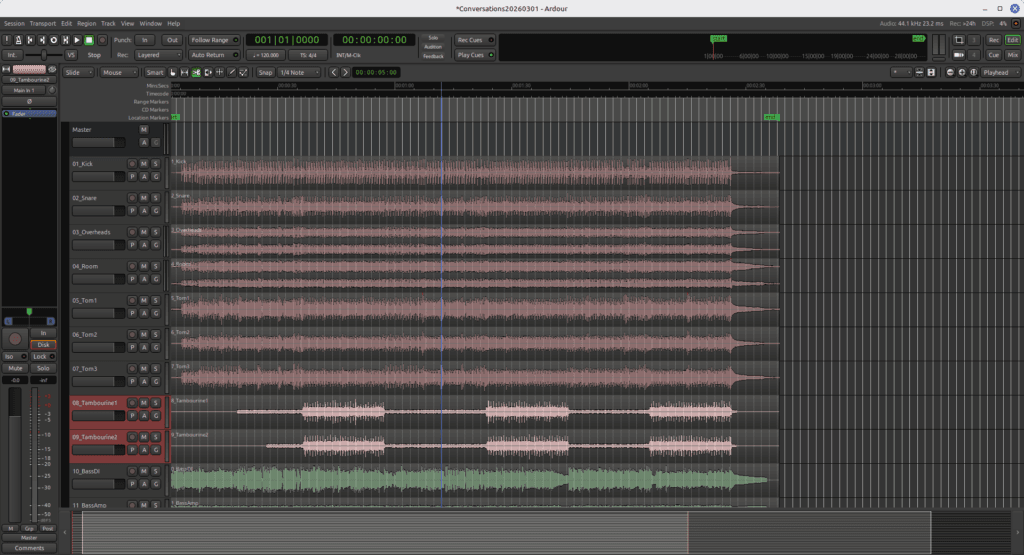Image resolution: width=1024 pixels, height=555 pixels.
Task: Open the Session menu
Action: pyautogui.click(x=14, y=23)
